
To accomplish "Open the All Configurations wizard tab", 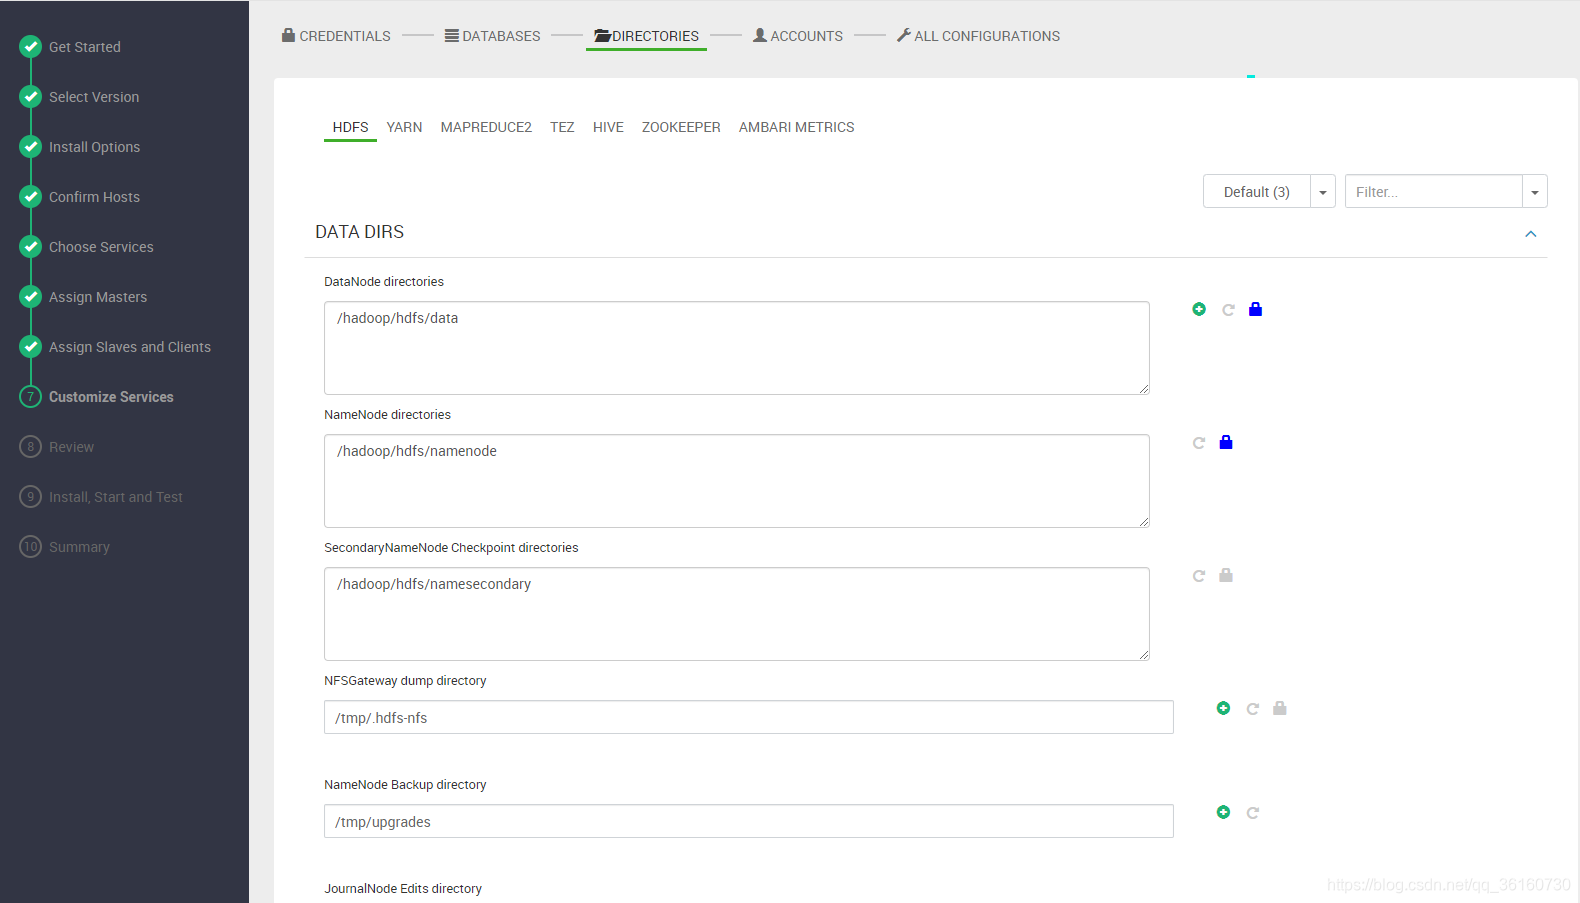I will [x=978, y=36].
